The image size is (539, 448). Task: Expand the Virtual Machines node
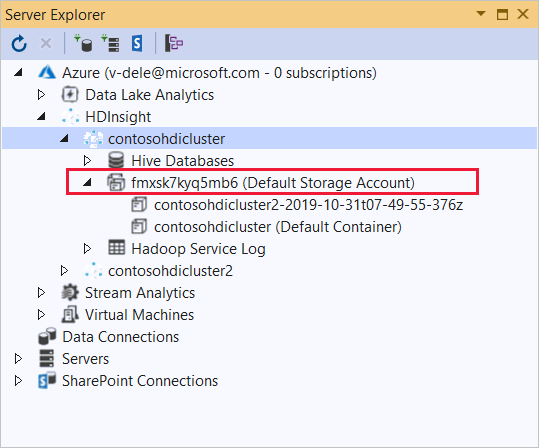[x=41, y=315]
